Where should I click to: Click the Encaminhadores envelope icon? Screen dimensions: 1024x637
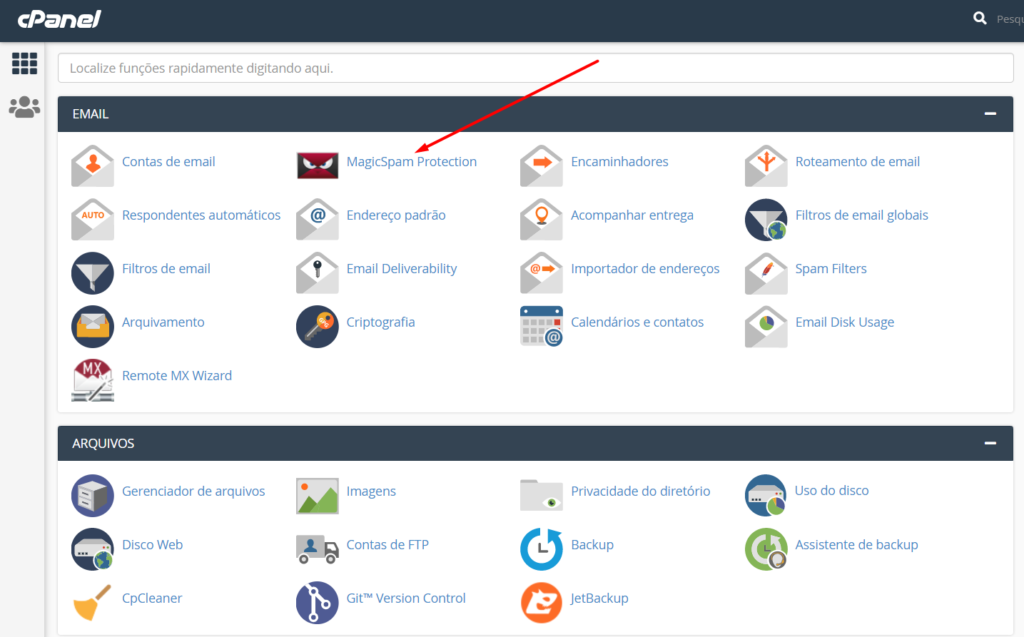click(541, 165)
